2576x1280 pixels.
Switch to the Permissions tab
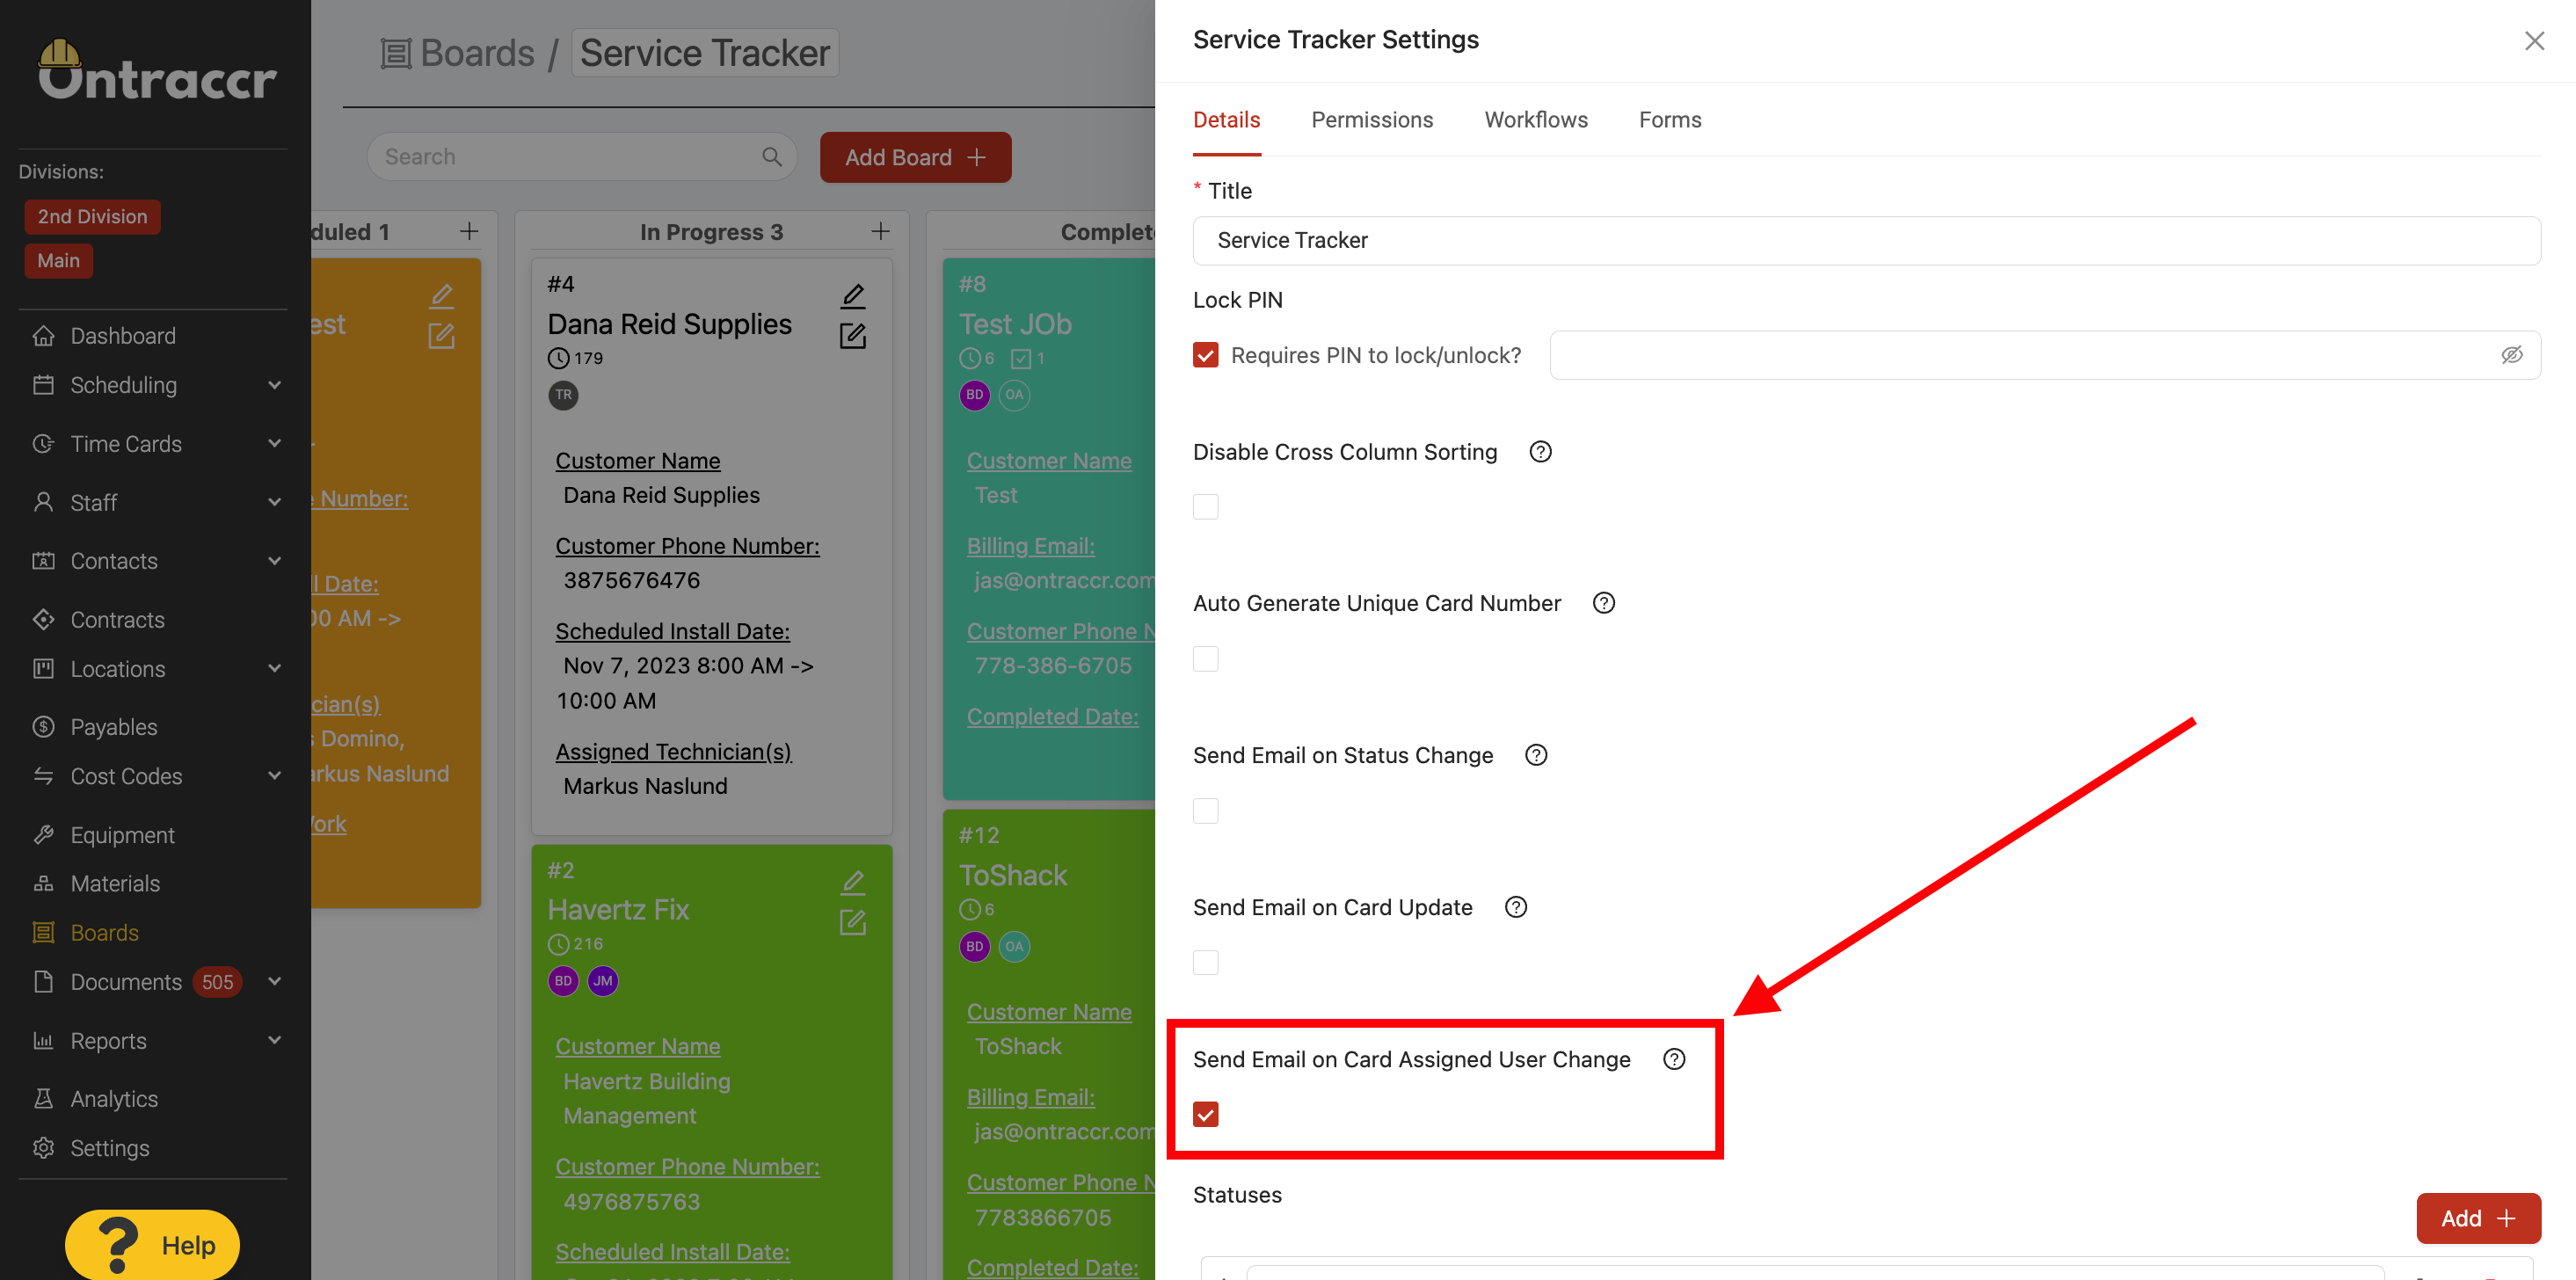click(1372, 120)
